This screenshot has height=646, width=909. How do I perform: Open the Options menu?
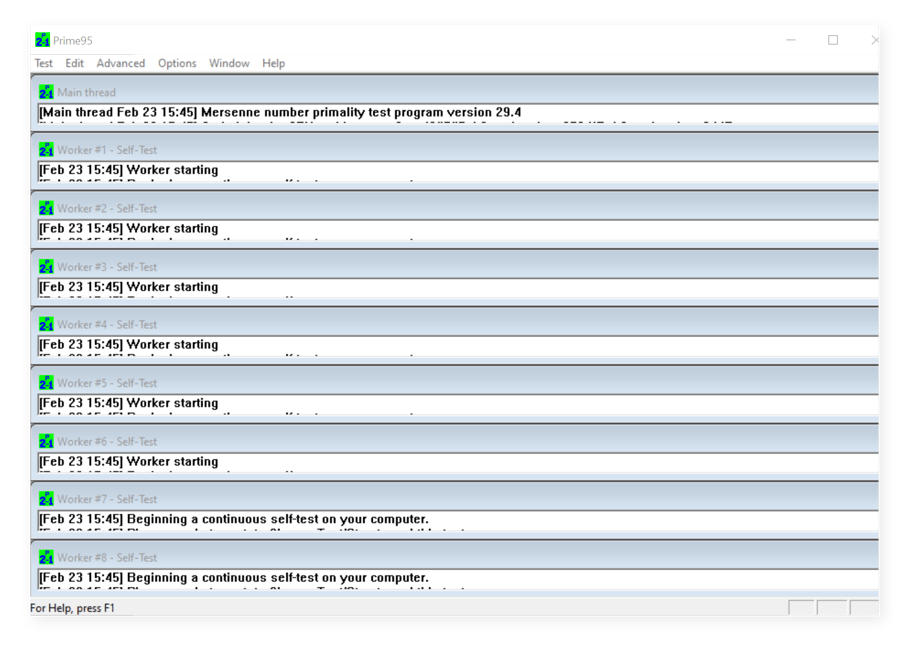pos(177,63)
